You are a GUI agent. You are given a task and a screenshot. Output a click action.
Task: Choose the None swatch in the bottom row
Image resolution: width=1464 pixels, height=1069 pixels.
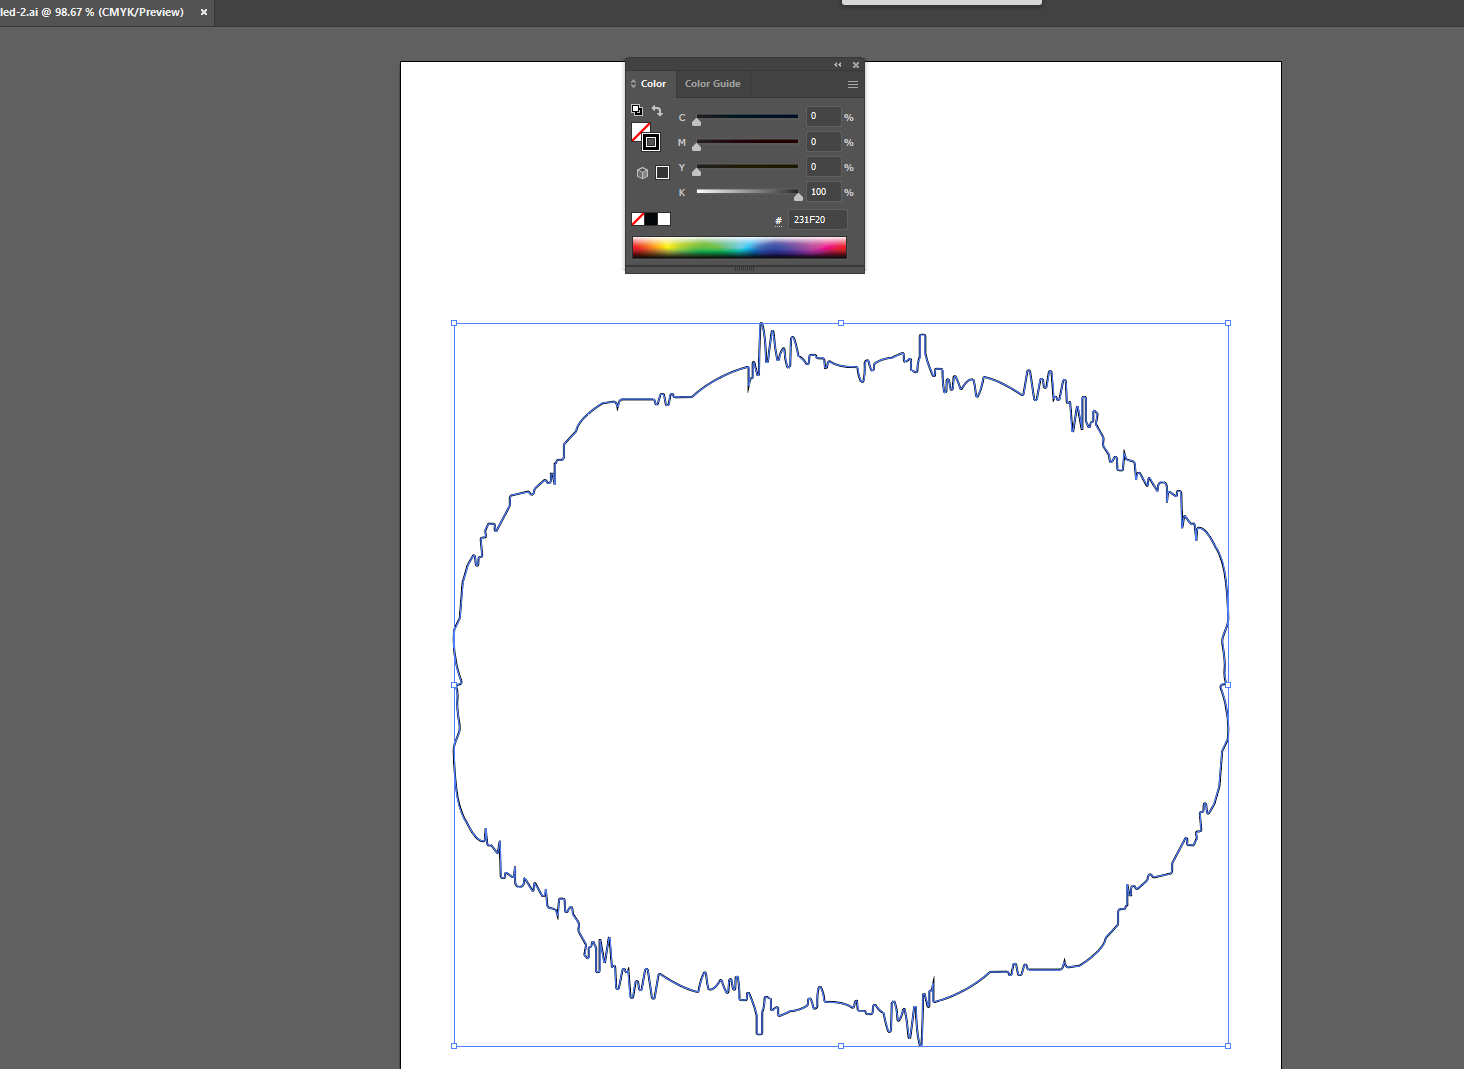point(638,219)
